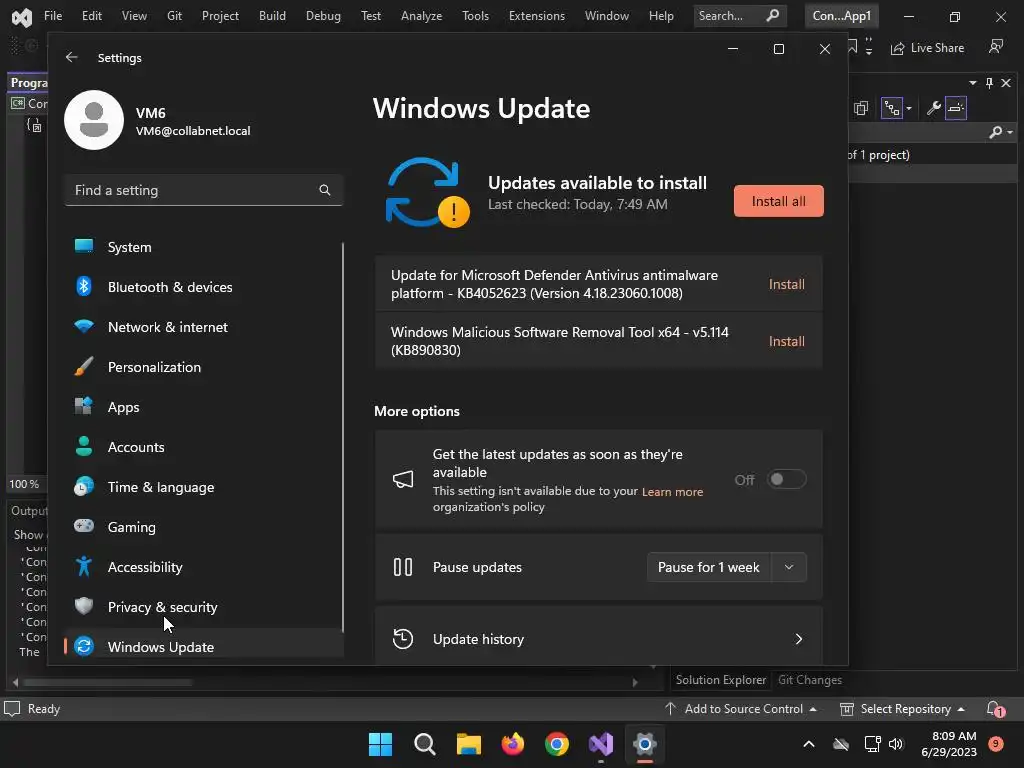Open Solution Explorer search options dropdown
Image resolution: width=1024 pixels, height=768 pixels.
pyautogui.click(x=1010, y=133)
